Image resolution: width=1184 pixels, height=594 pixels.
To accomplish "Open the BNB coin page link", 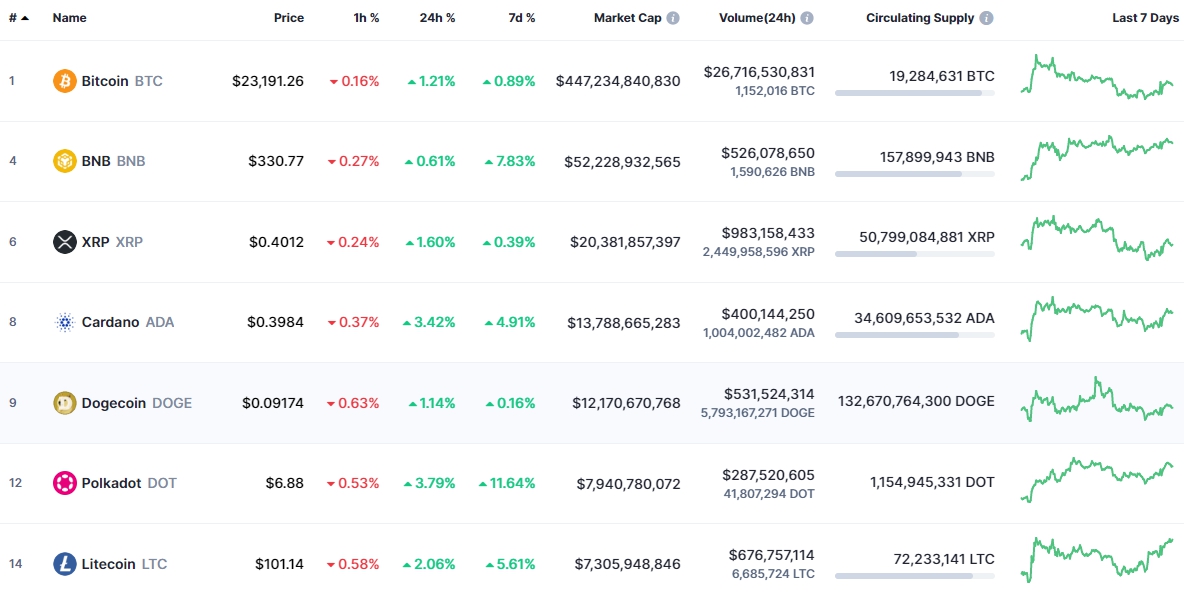I will [x=100, y=162].
